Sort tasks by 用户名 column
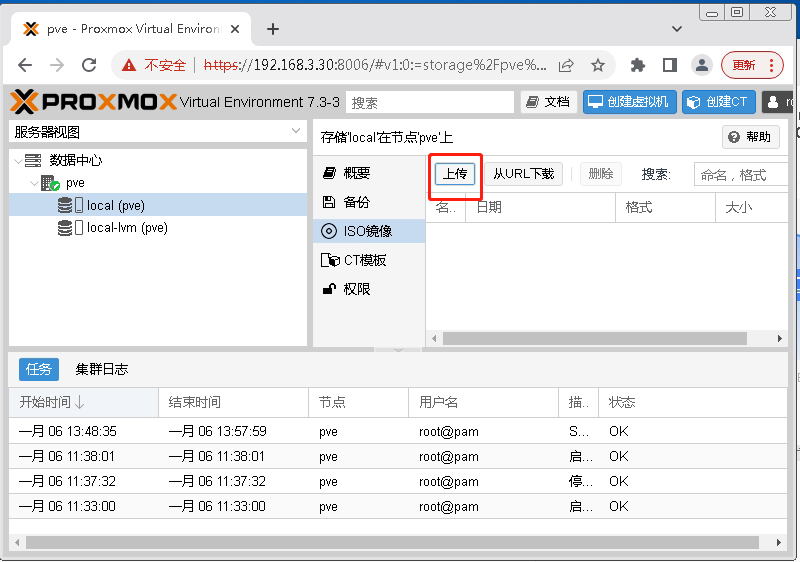This screenshot has width=800, height=562. [x=484, y=402]
